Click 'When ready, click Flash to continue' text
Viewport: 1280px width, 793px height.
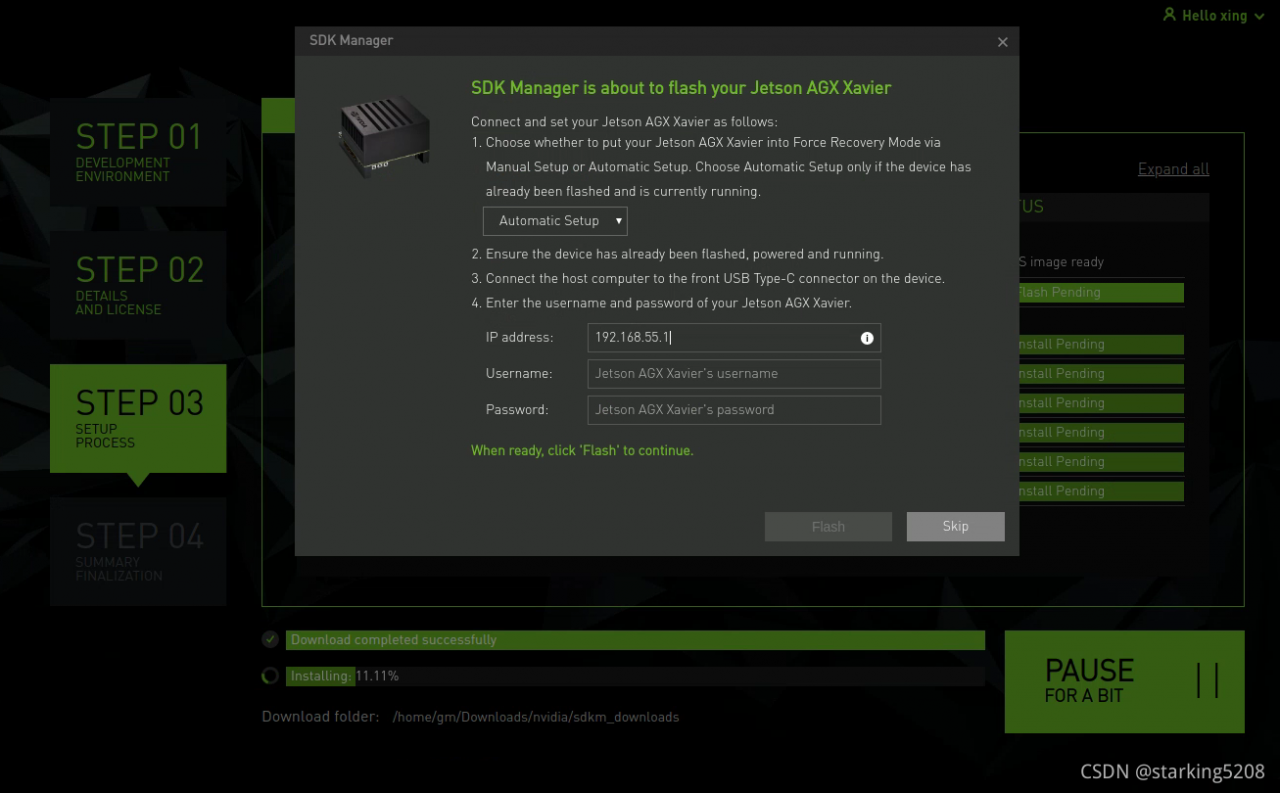(582, 451)
